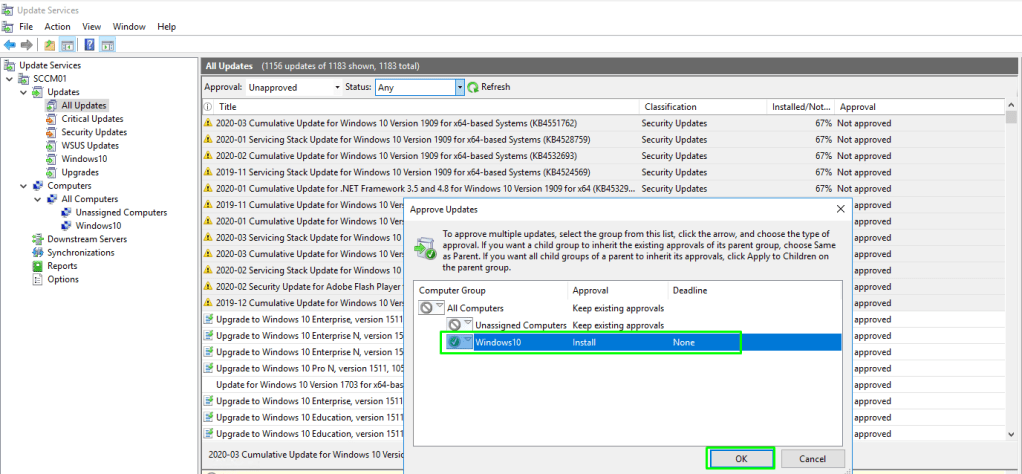Image resolution: width=1022 pixels, height=474 pixels.
Task: Collapse the Computers tree node
Action: tap(24, 186)
